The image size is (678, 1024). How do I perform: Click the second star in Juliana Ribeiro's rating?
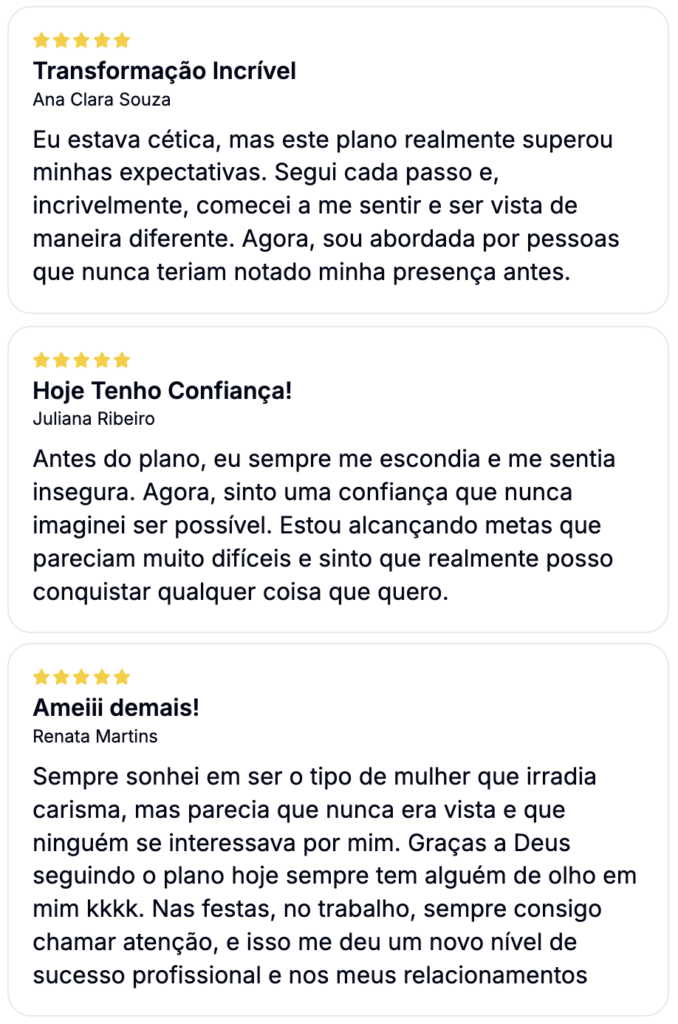click(61, 360)
